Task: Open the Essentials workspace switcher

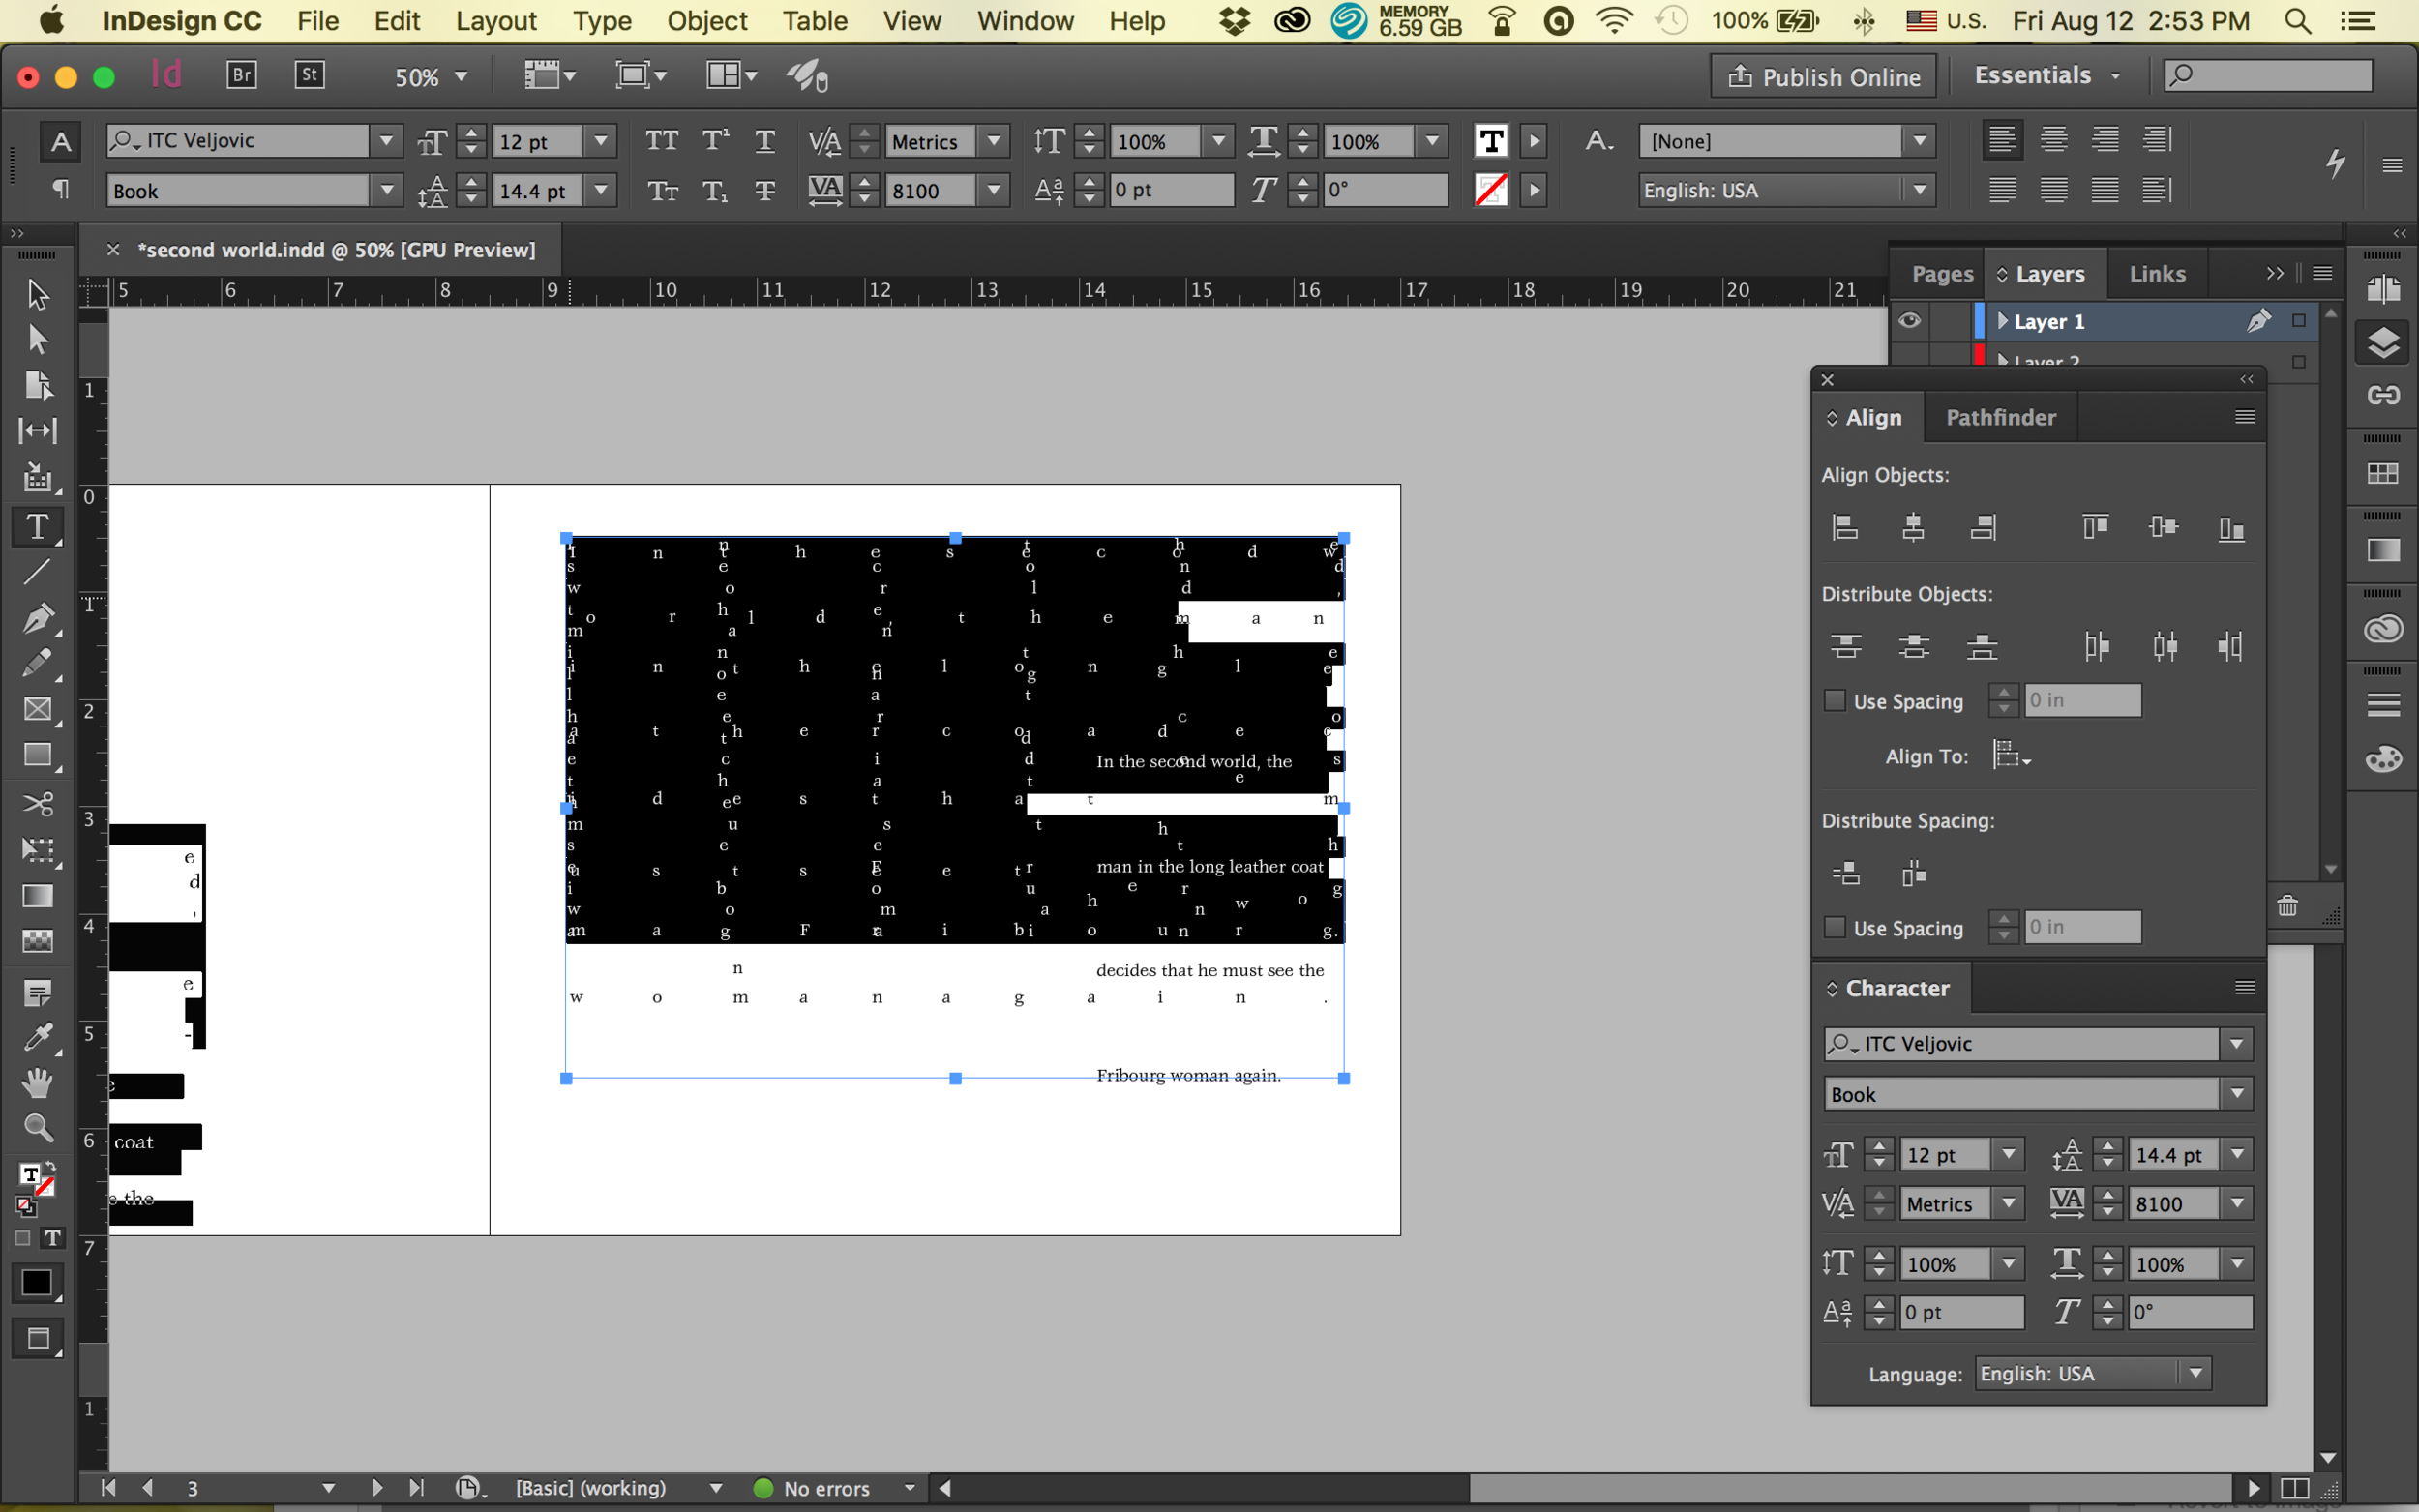Action: (x=2046, y=75)
